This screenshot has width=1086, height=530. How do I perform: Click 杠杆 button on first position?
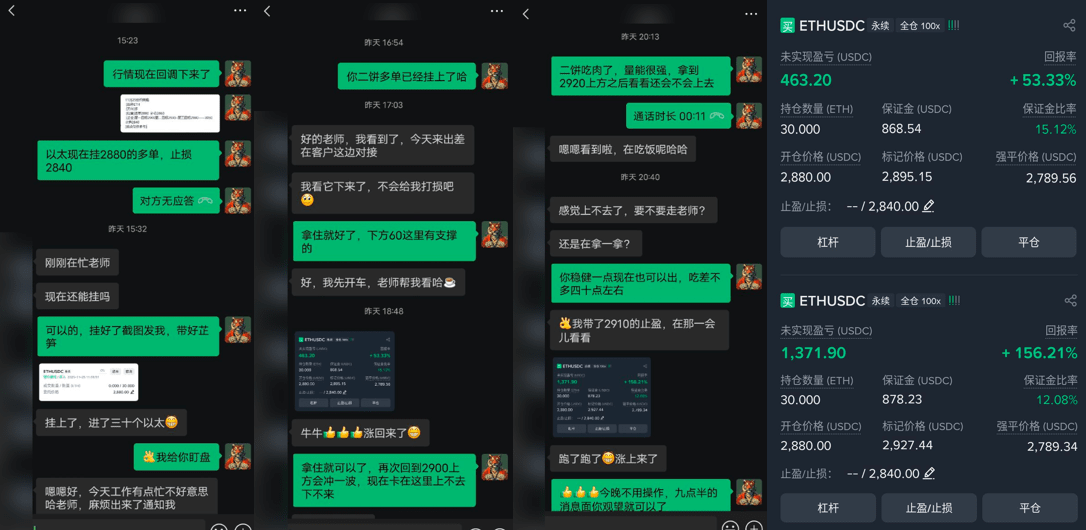(x=828, y=242)
